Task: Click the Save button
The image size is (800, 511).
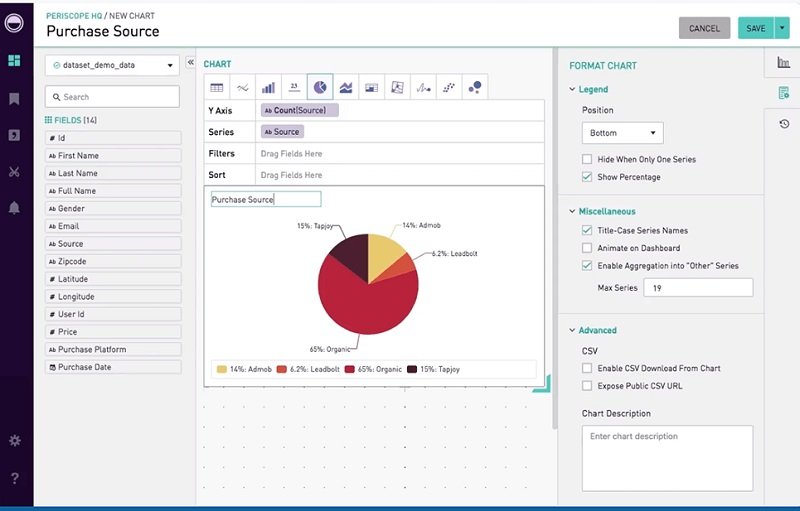Action: pos(756,28)
